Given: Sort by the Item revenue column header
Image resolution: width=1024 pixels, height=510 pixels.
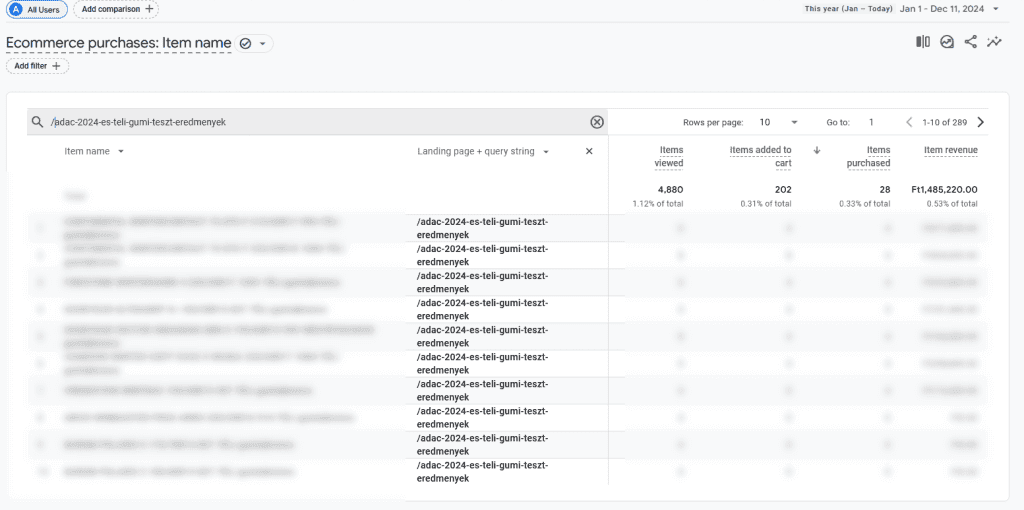Looking at the screenshot, I should coord(950,150).
